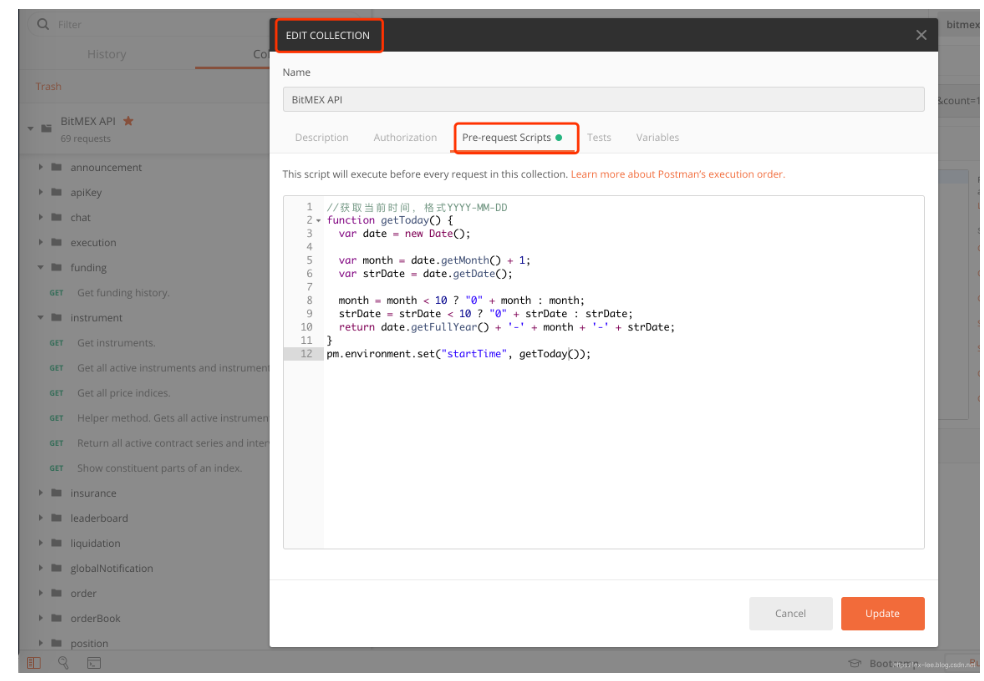Screen dimensions: 984x681
Task: Click the liquidation folder icon
Action: [x=56, y=543]
